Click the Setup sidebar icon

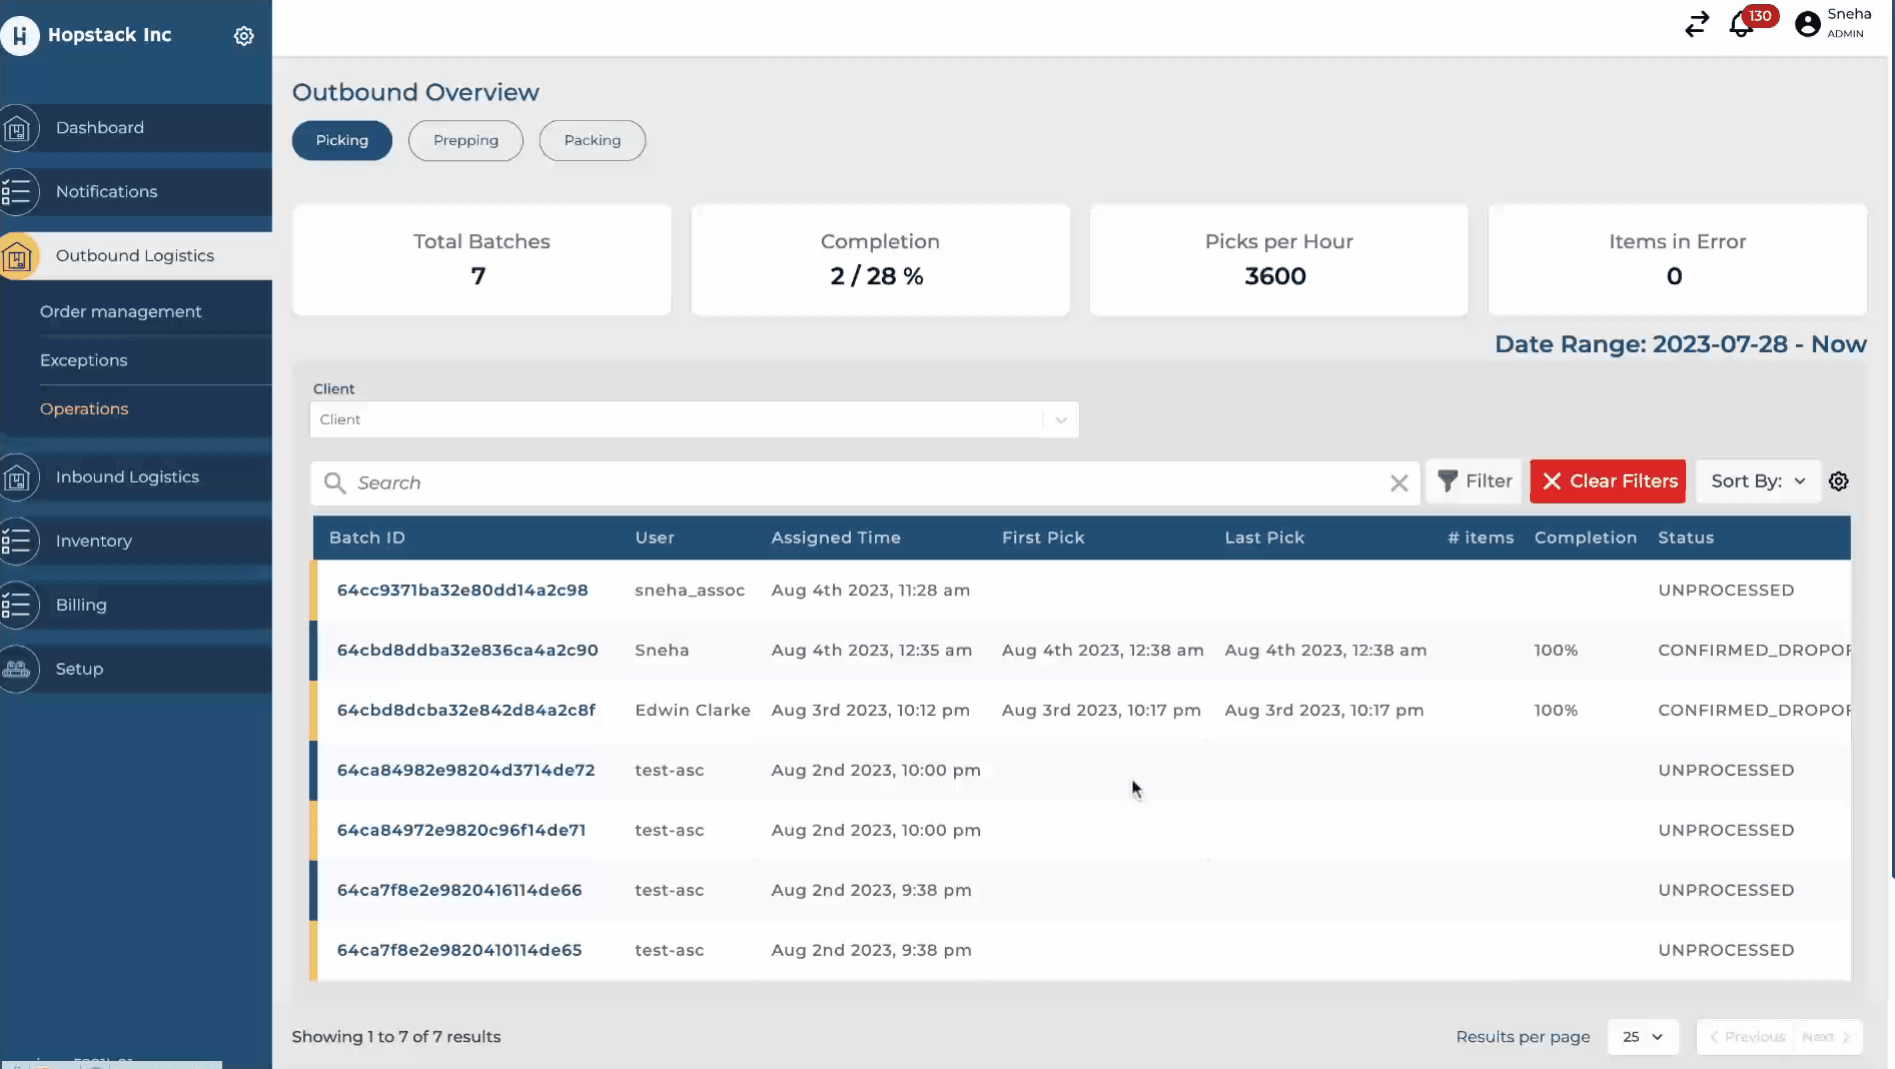point(18,669)
